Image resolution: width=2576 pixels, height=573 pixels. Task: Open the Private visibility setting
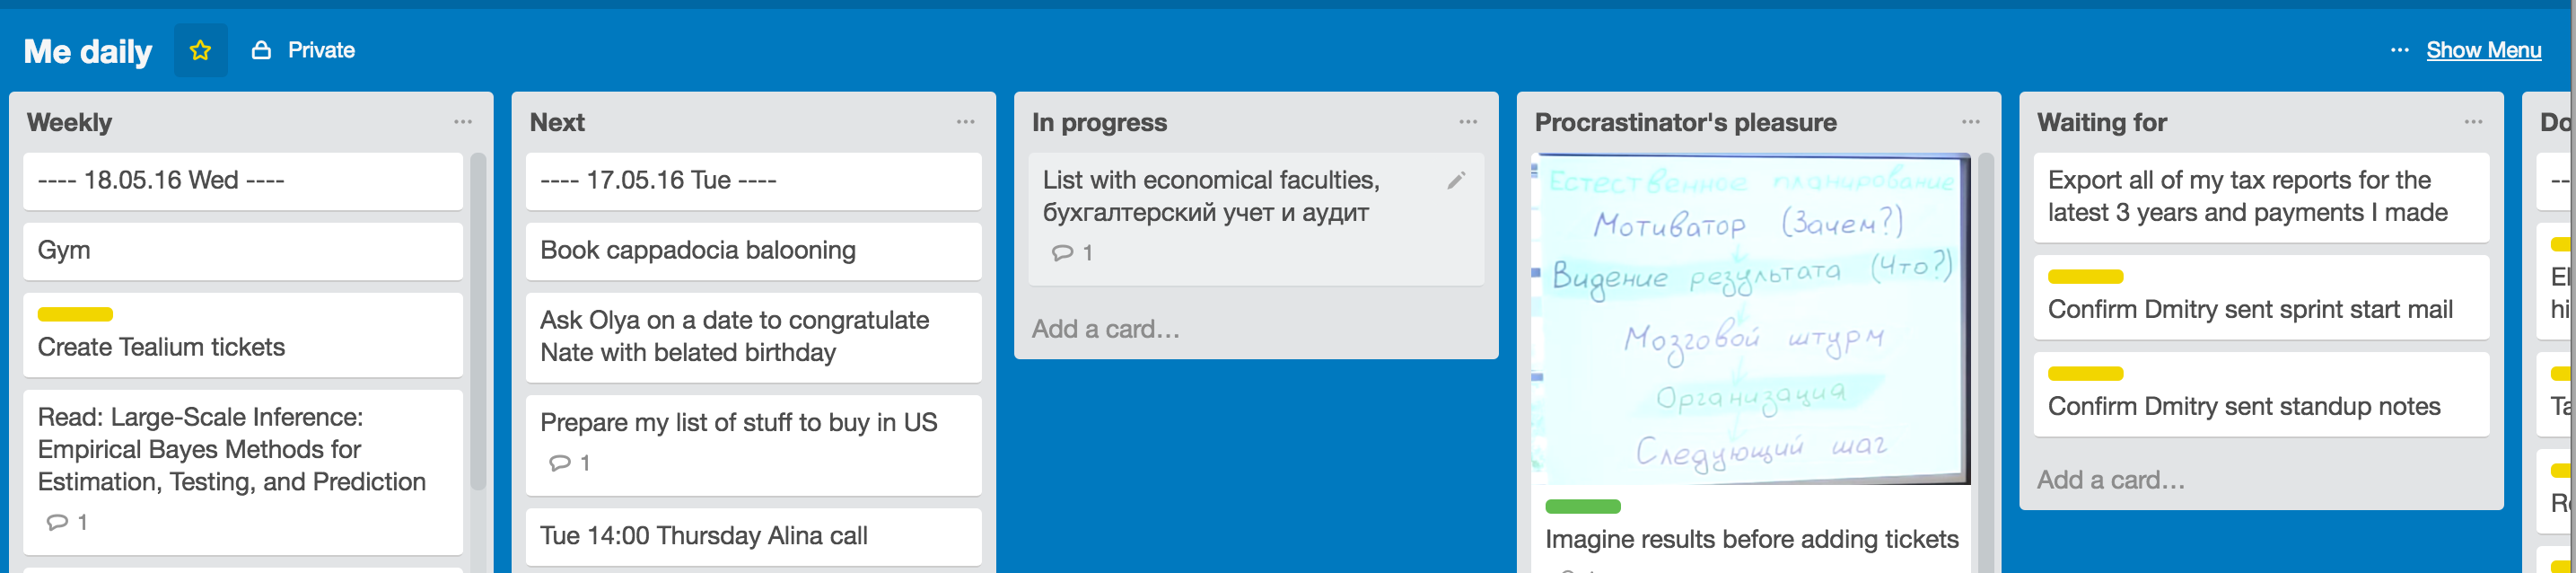pos(303,50)
